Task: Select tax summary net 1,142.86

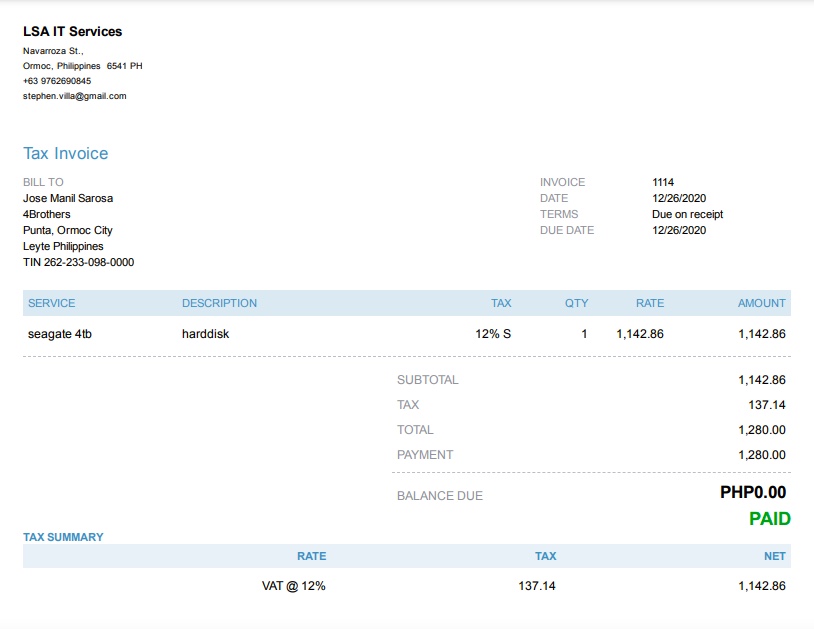Action: 762,586
